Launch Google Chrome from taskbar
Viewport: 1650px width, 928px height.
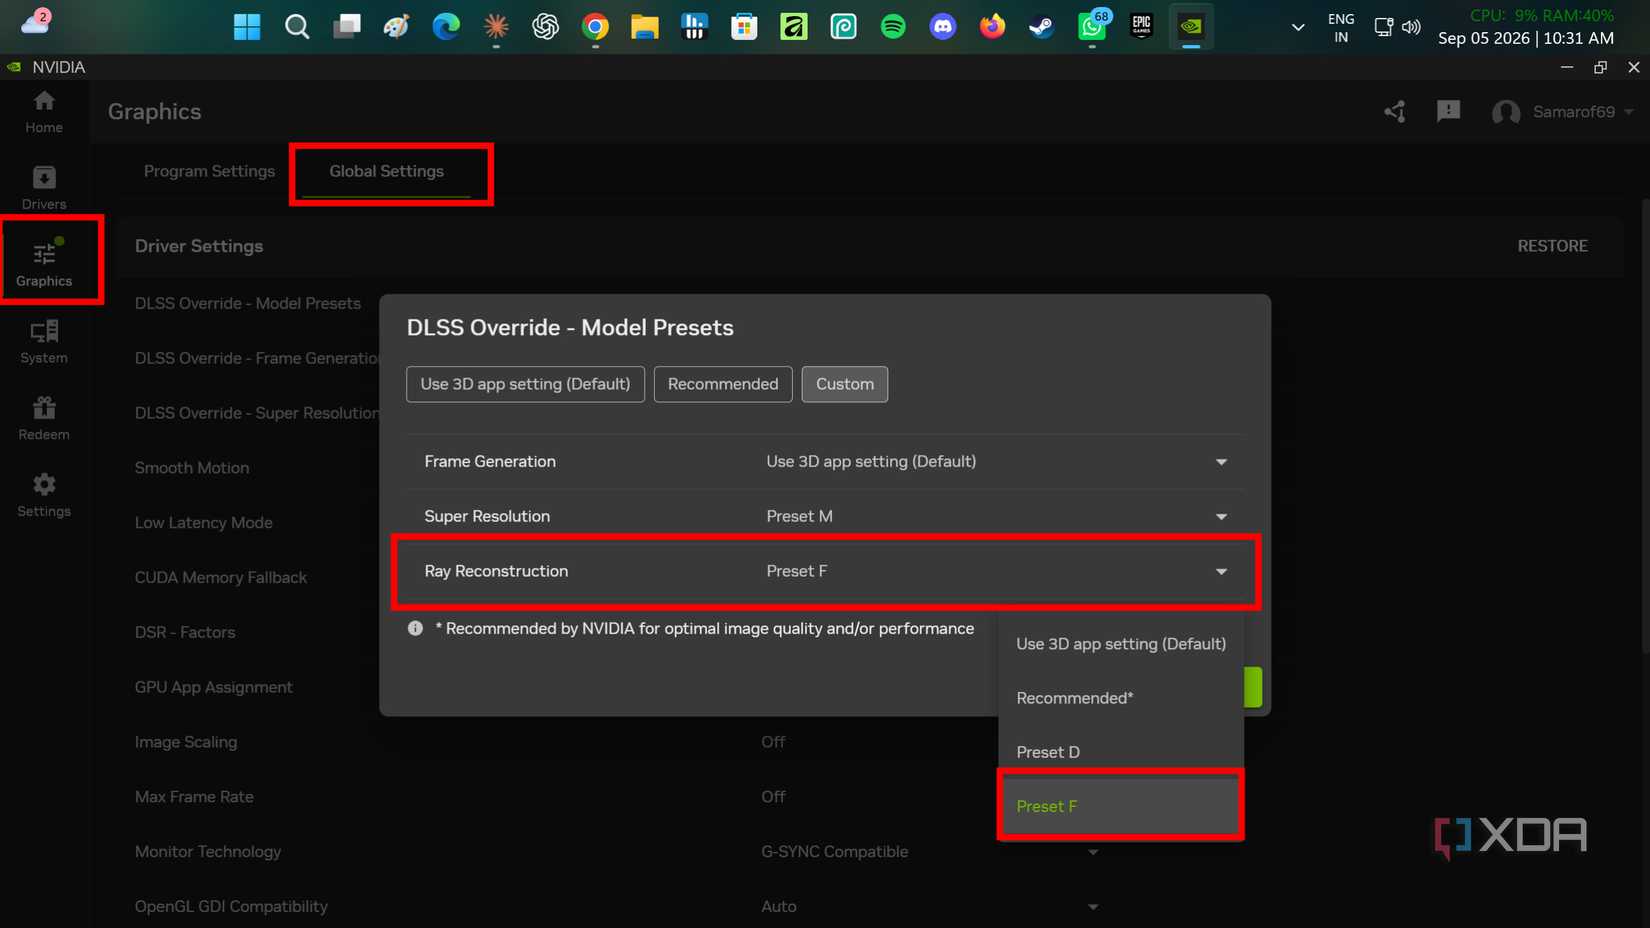click(x=595, y=27)
